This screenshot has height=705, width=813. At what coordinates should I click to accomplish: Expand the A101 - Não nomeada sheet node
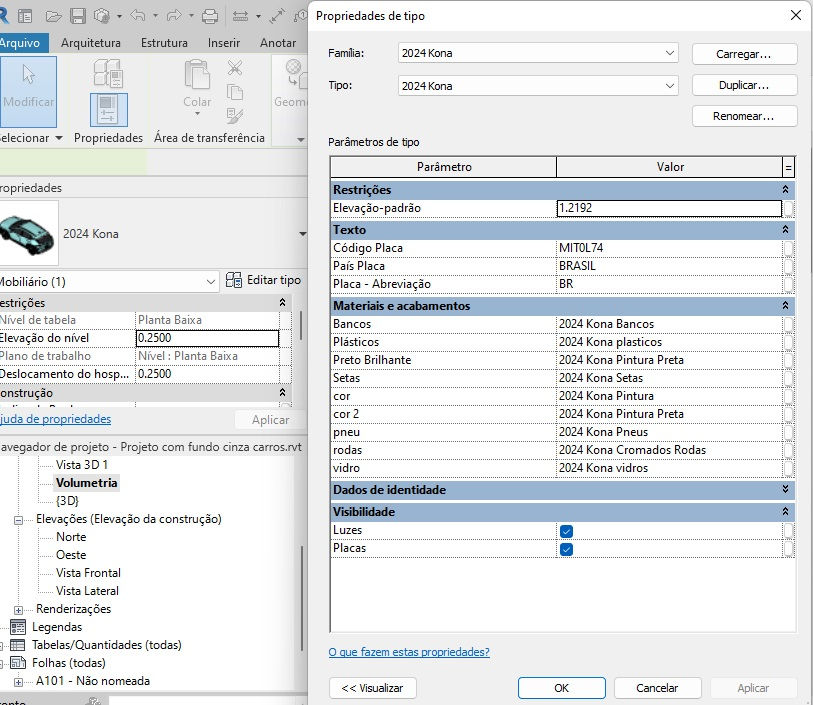tap(18, 682)
